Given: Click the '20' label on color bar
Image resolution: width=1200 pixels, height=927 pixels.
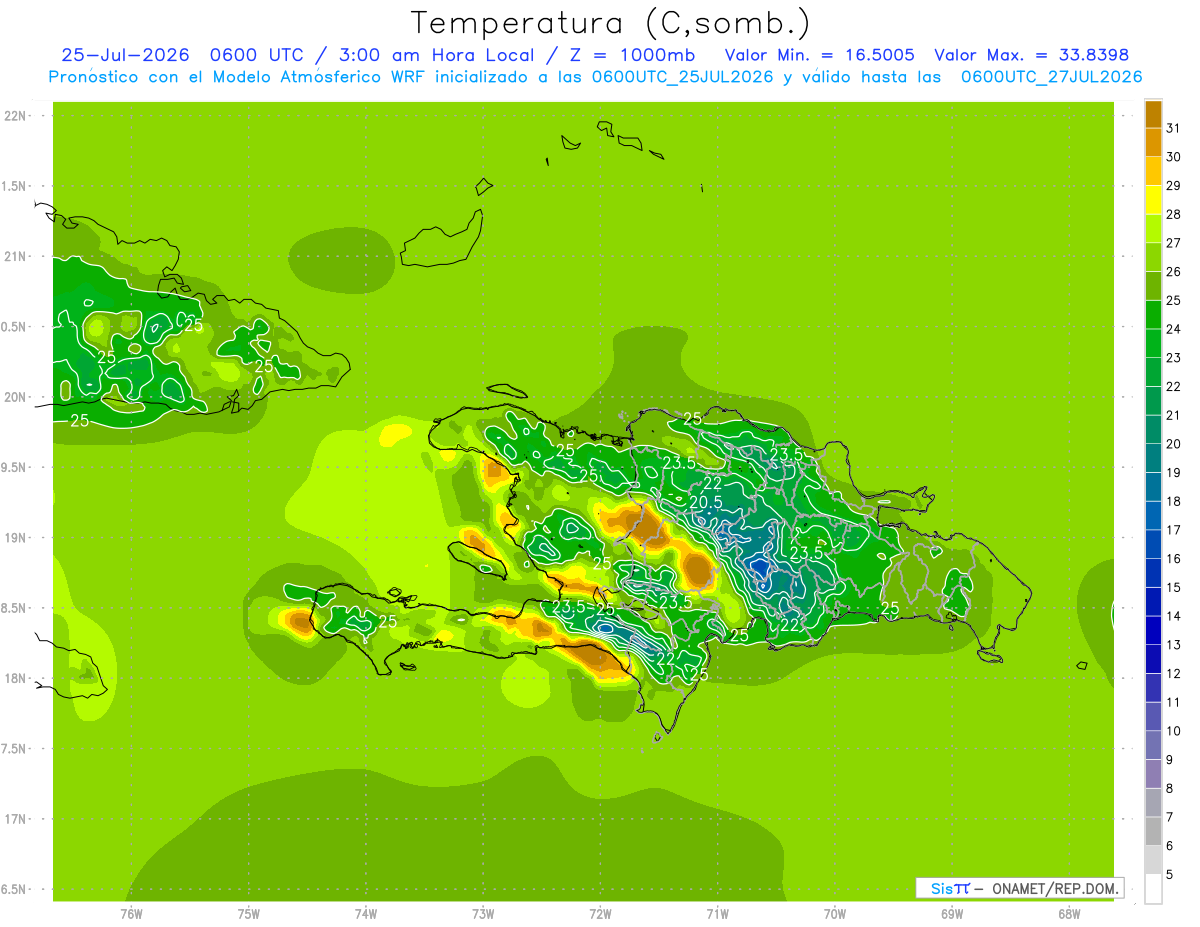Looking at the screenshot, I should click(1173, 444).
